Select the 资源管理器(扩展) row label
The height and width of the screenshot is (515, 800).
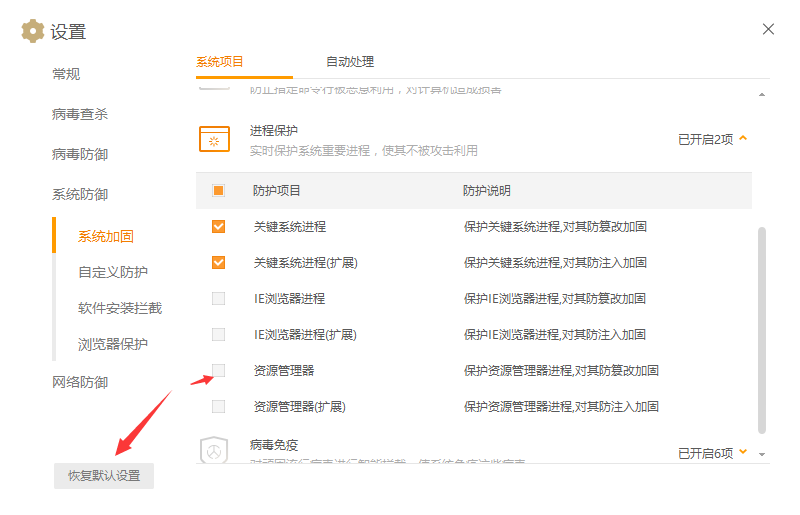coord(299,407)
